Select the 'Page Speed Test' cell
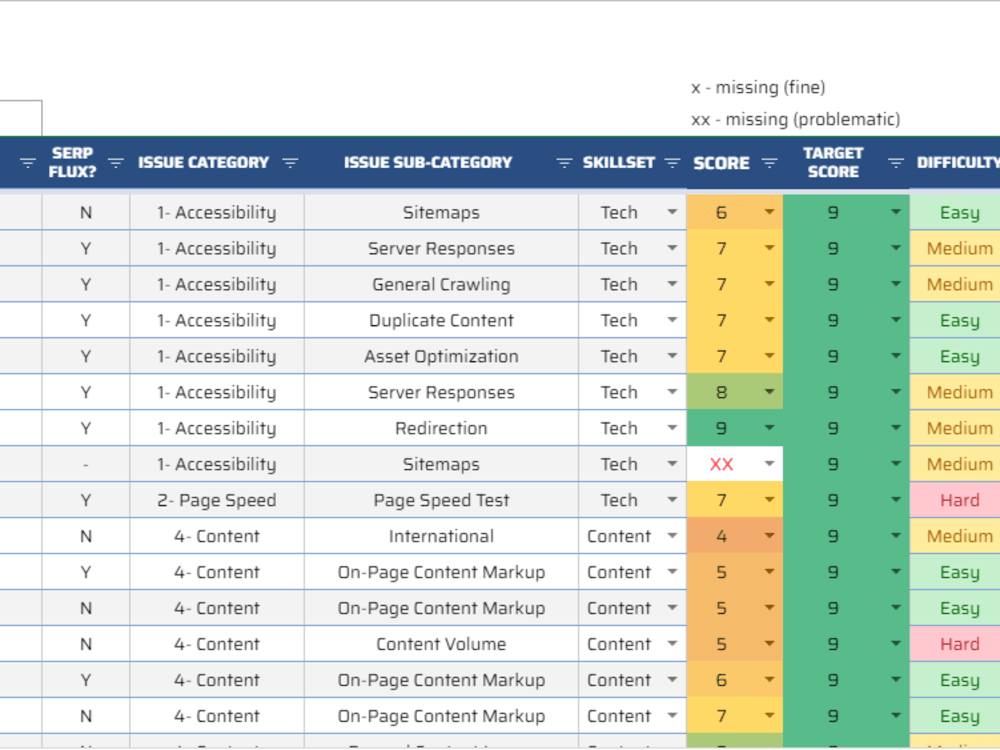Image resolution: width=1000 pixels, height=750 pixels. click(441, 501)
